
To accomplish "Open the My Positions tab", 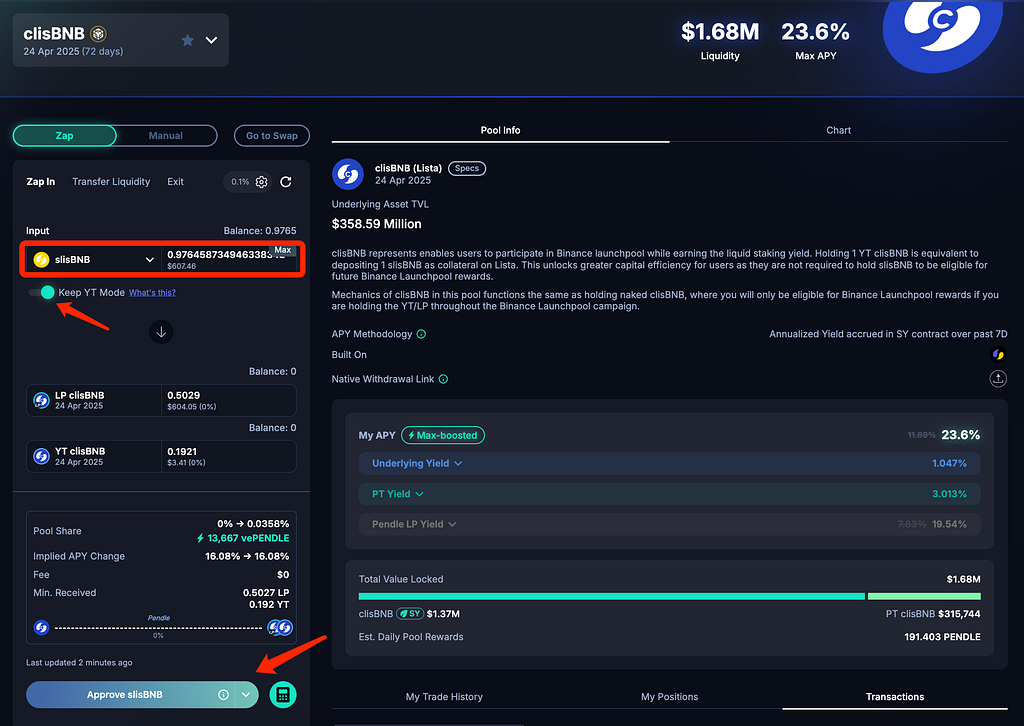I will (x=669, y=697).
